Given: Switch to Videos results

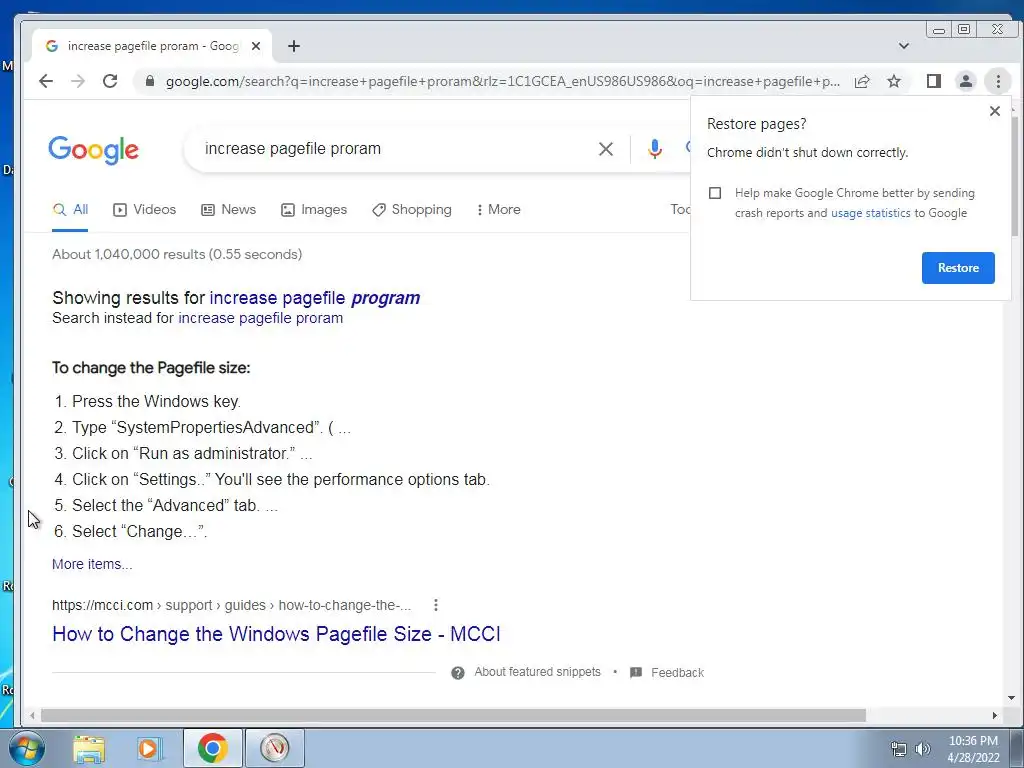Looking at the screenshot, I should click(x=145, y=210).
